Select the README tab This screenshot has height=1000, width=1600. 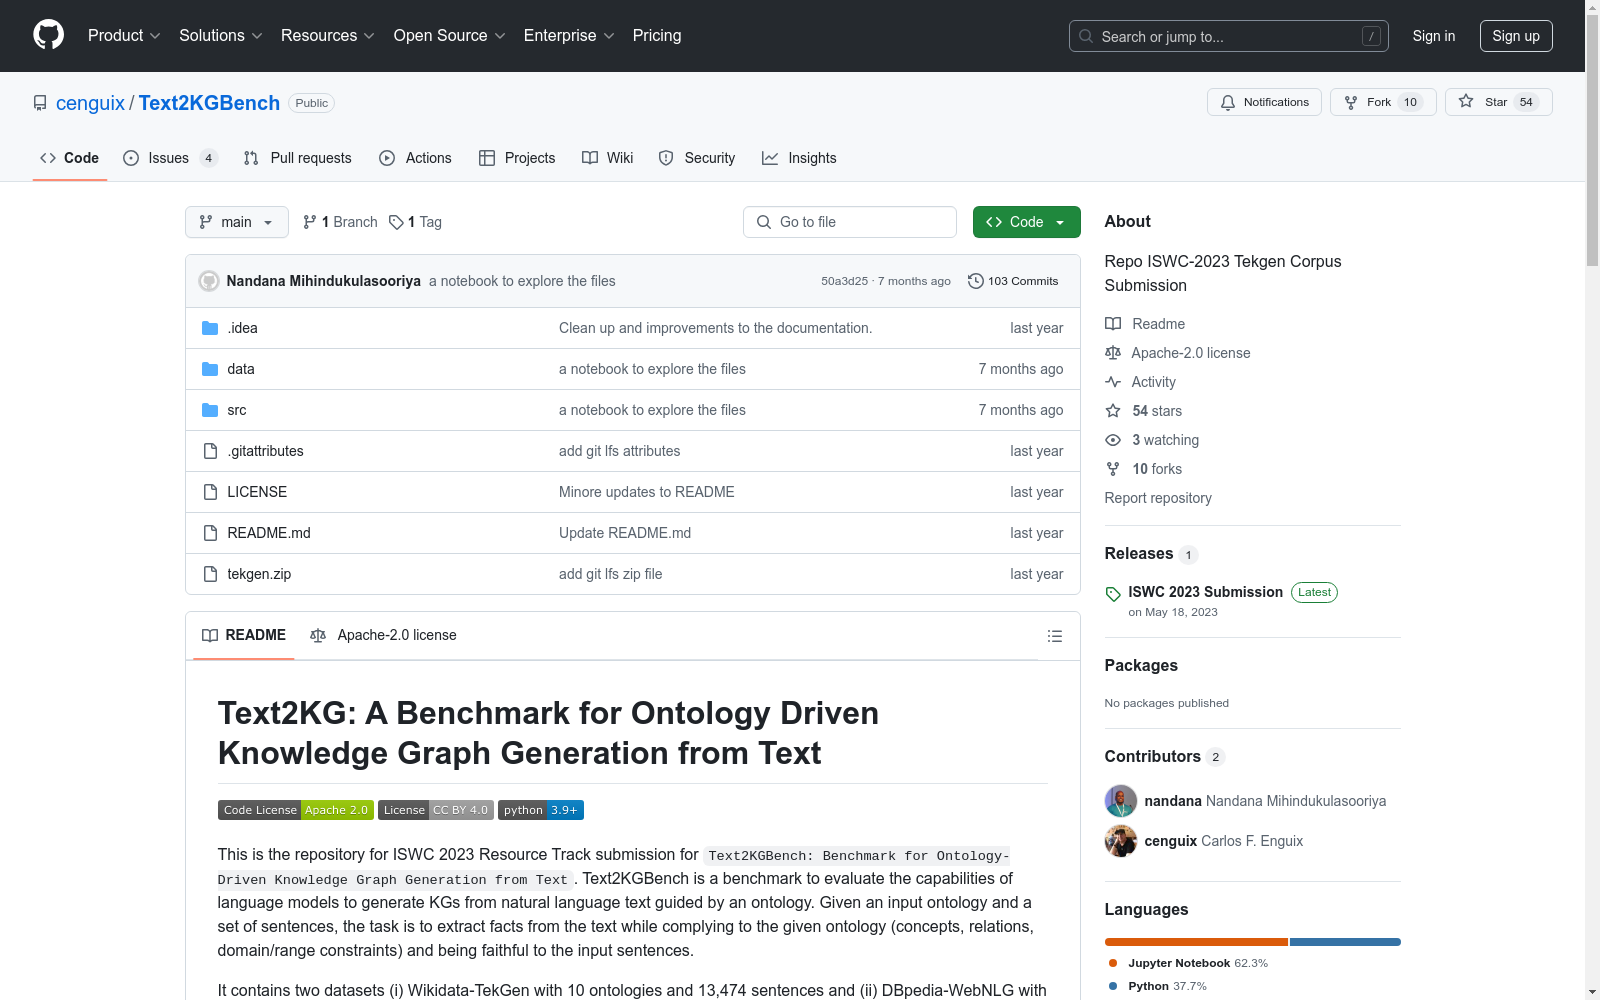pos(244,635)
